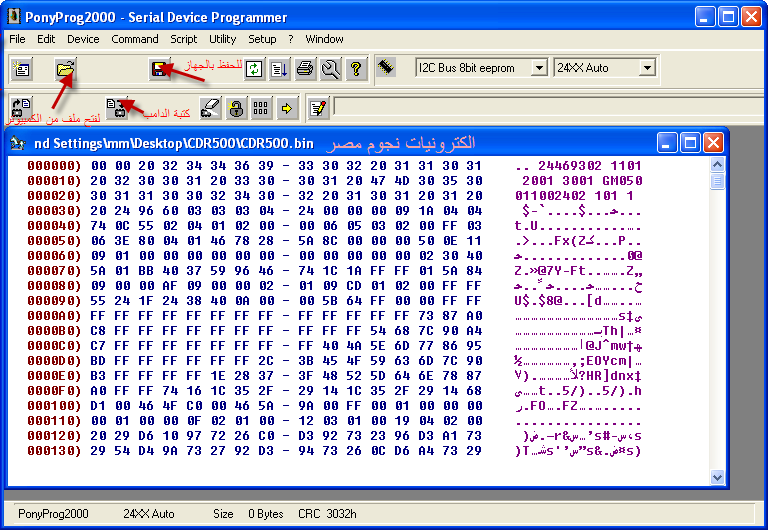Click the Read Device toolbar icon
Image resolution: width=768 pixels, height=530 pixels.
[x=22, y=107]
